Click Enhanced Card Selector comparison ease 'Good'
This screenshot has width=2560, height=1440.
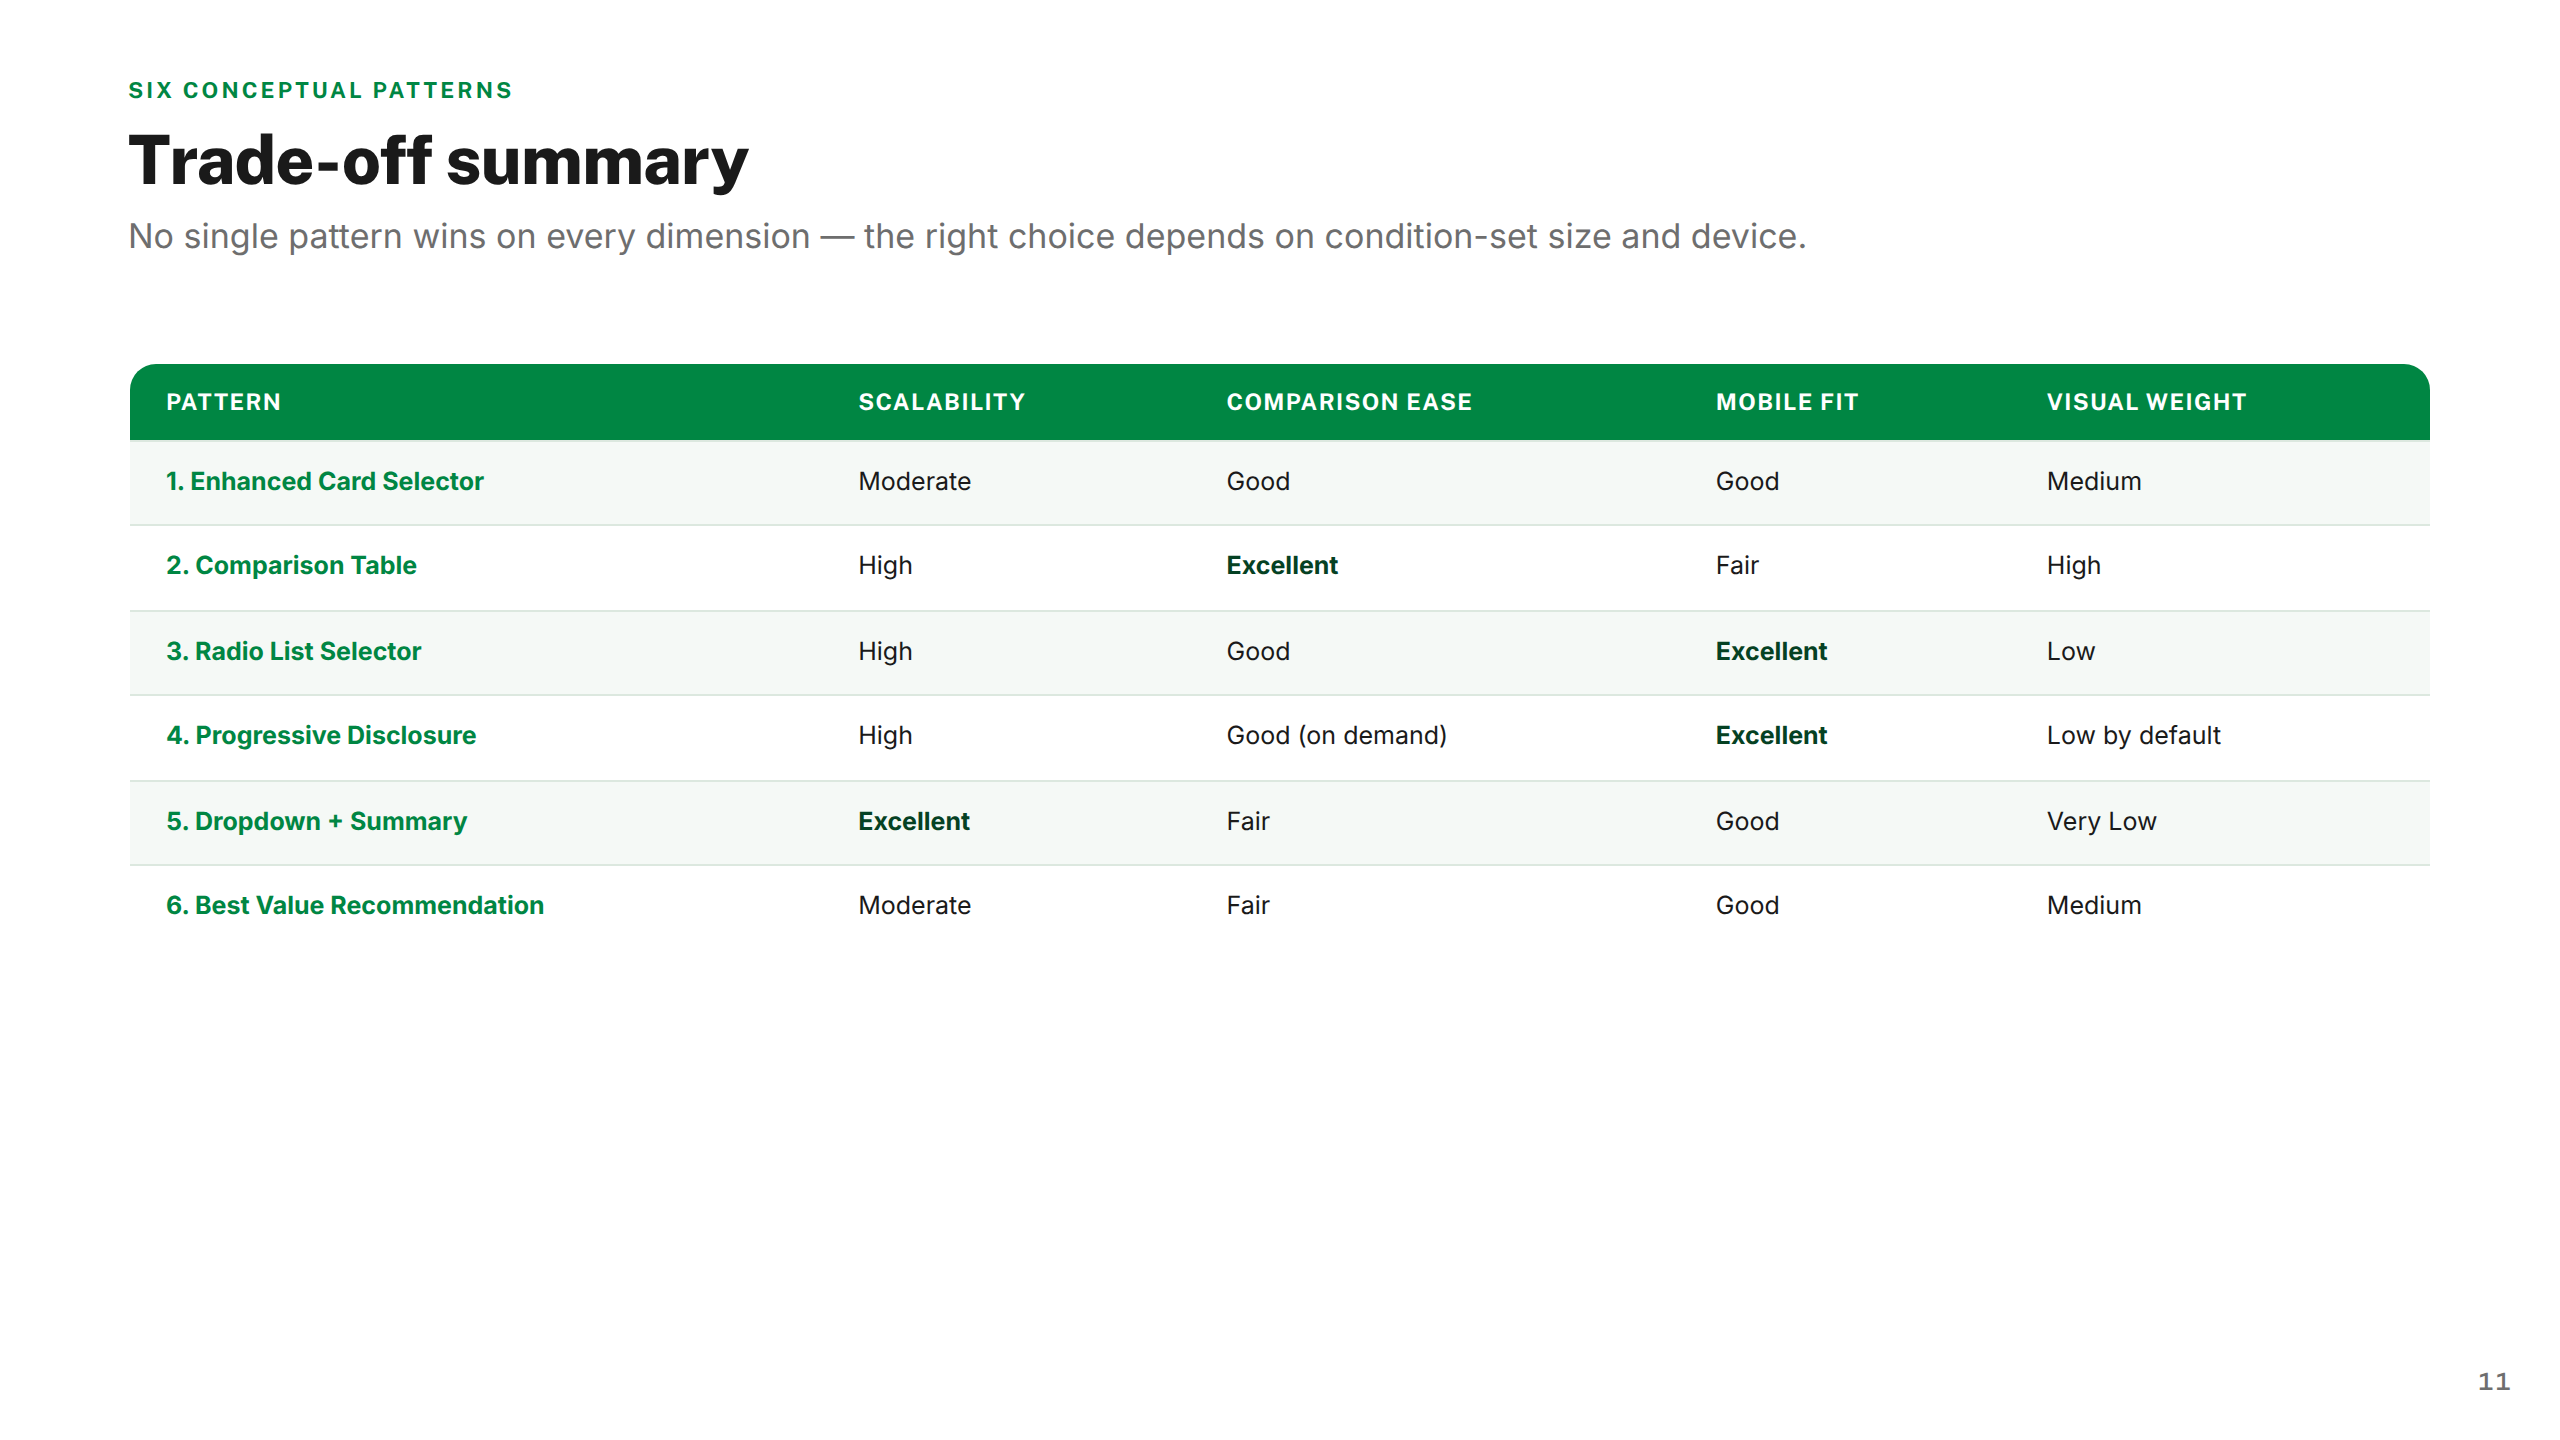click(1258, 481)
